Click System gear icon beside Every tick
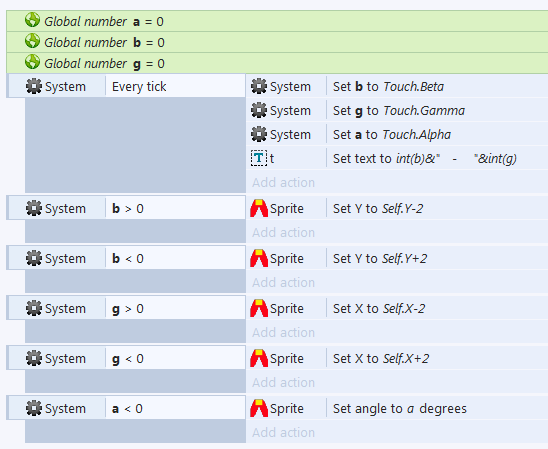The width and height of the screenshot is (548, 449). pos(34,86)
